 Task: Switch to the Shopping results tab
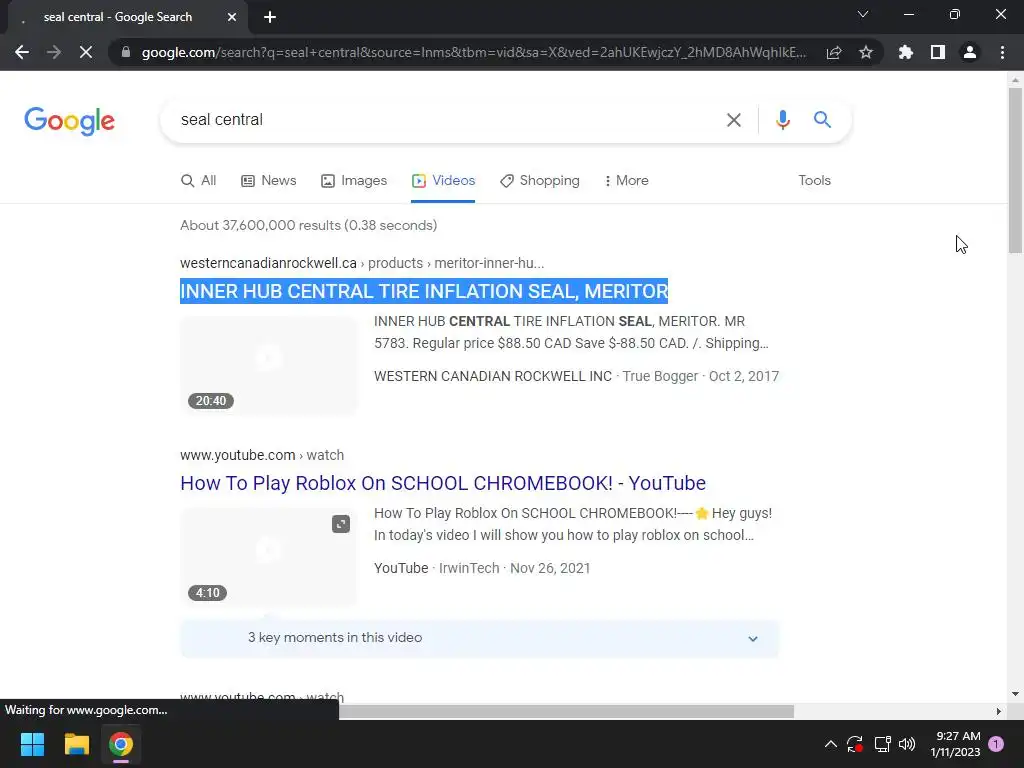539,180
